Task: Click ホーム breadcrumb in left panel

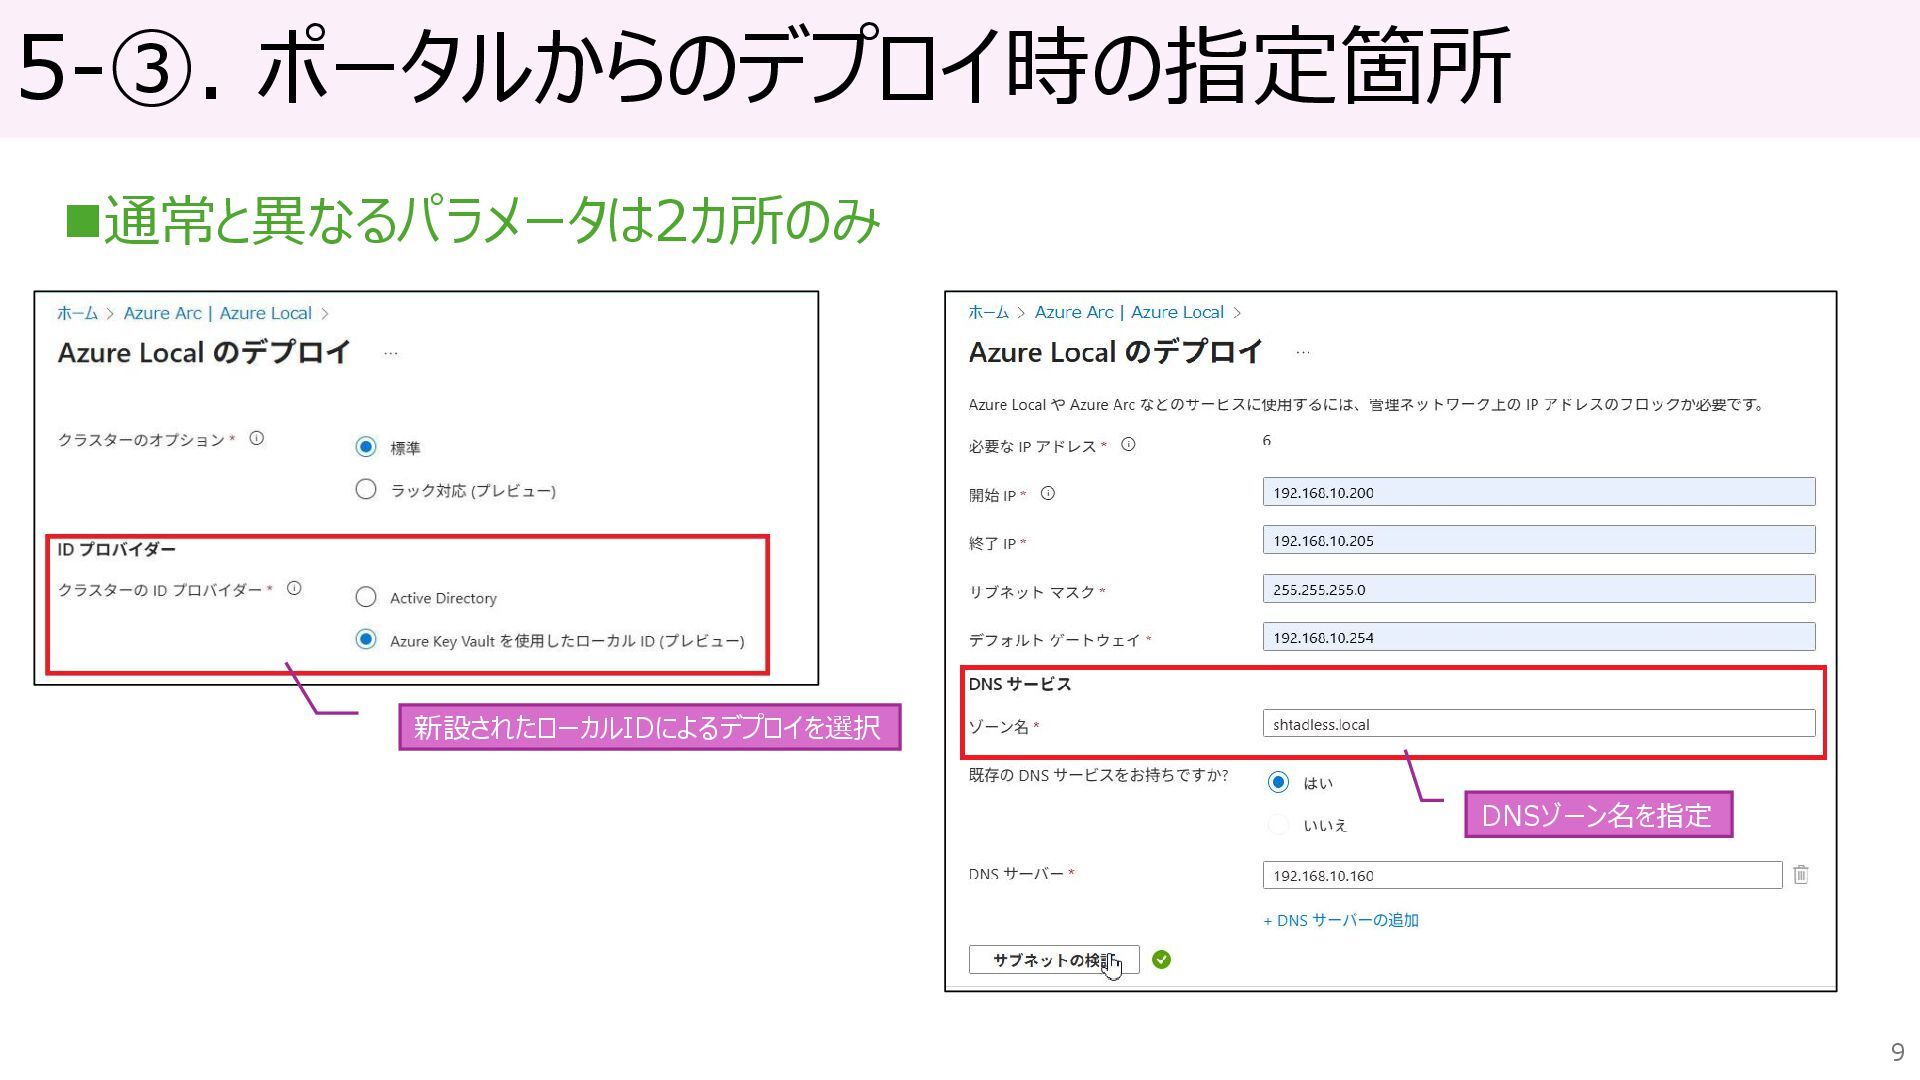Action: (77, 313)
